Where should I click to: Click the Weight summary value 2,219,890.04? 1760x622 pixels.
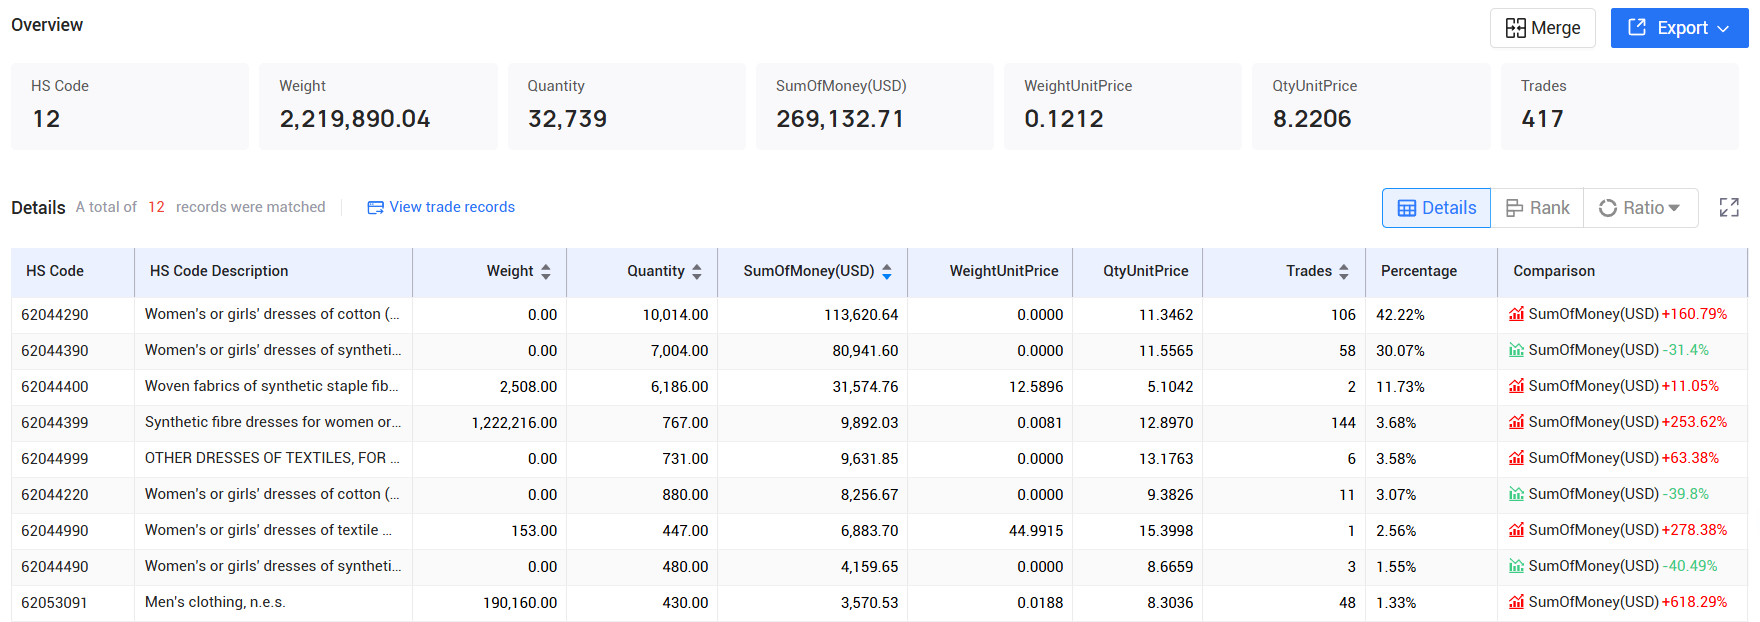coord(355,119)
